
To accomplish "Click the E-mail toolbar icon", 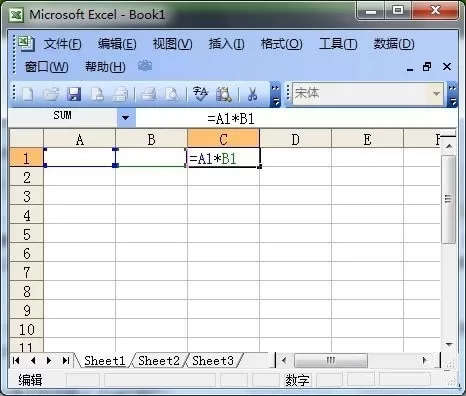I will [x=120, y=94].
